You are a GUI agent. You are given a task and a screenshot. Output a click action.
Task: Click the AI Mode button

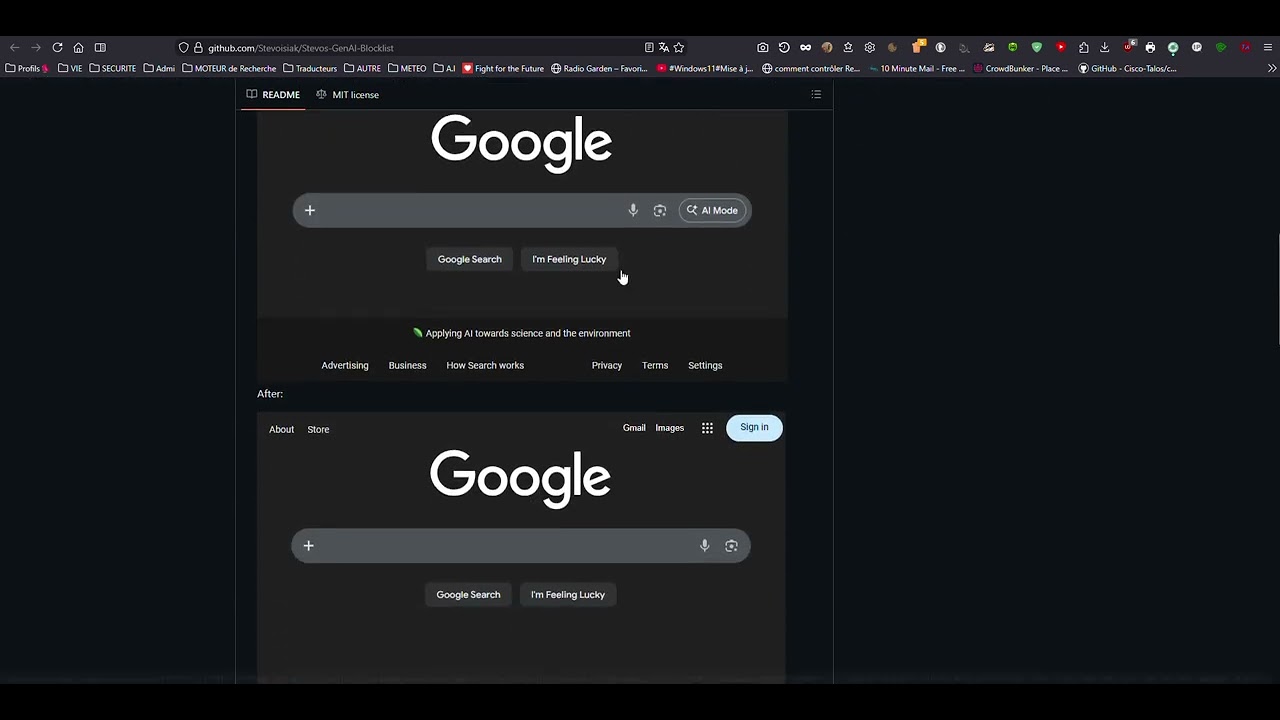coord(713,210)
